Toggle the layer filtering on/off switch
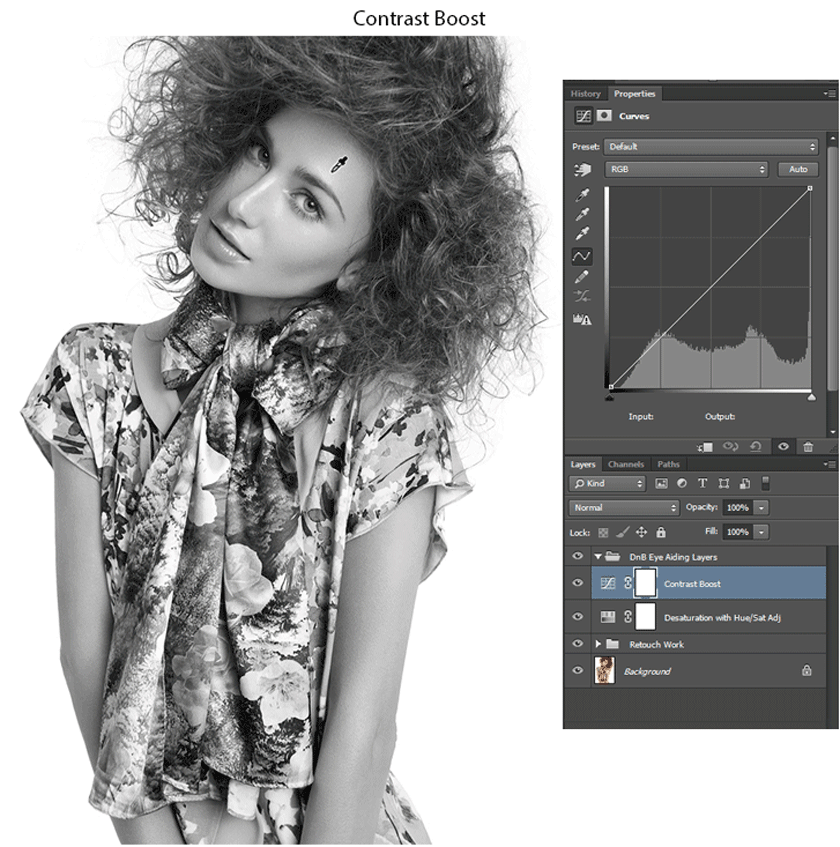 pos(765,483)
